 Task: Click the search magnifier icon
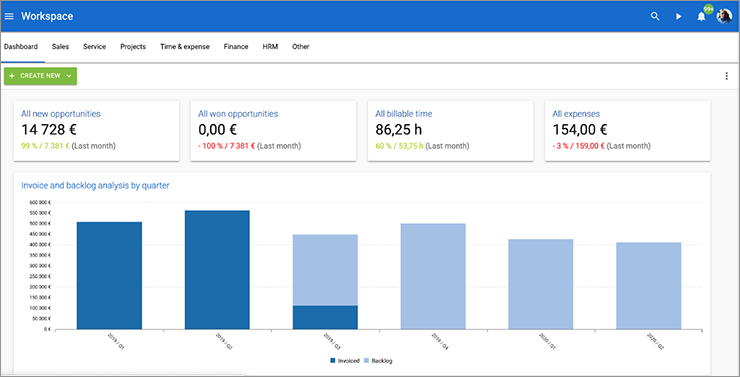(655, 17)
